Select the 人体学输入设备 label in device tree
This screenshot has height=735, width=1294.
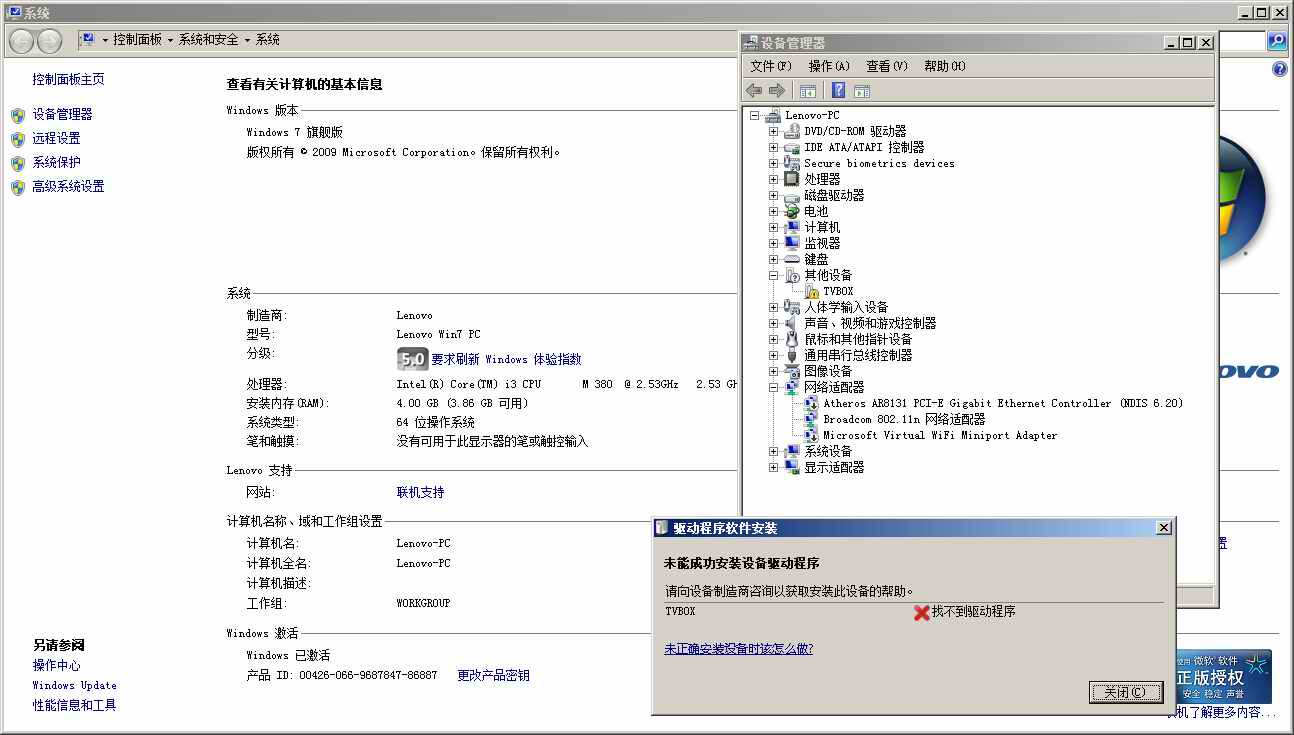point(846,307)
